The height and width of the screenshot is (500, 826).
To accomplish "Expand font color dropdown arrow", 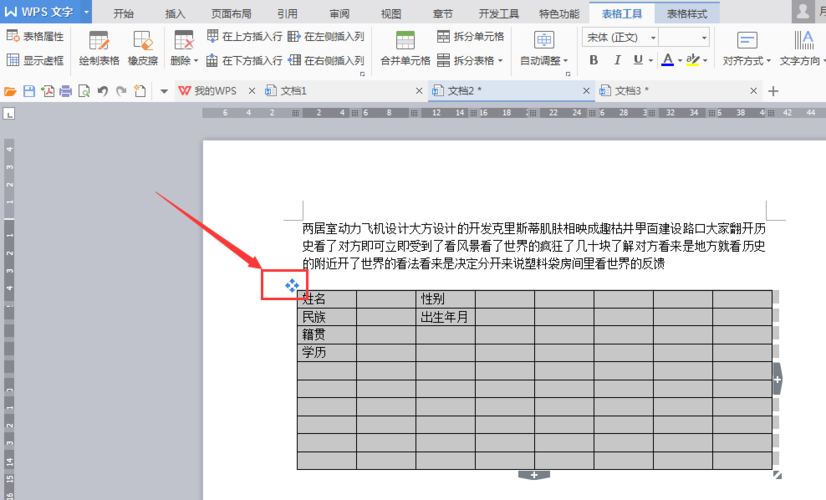I will coord(680,61).
